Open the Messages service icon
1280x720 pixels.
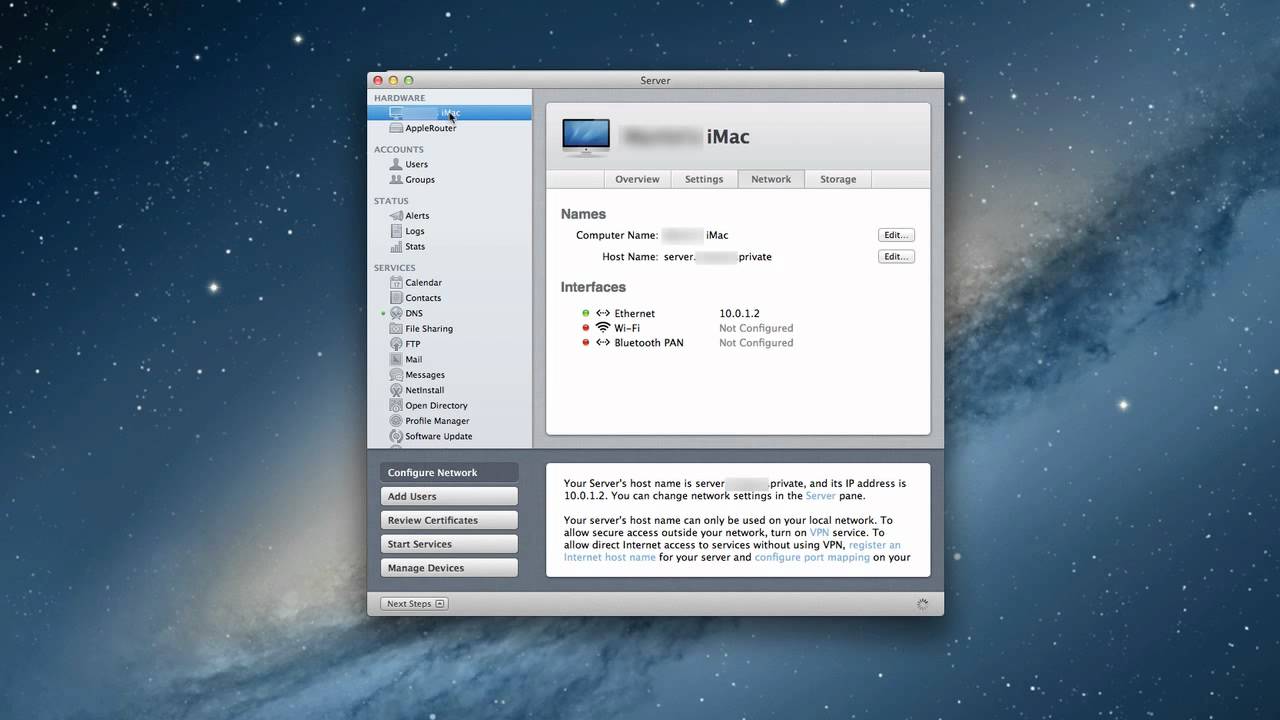click(397, 375)
